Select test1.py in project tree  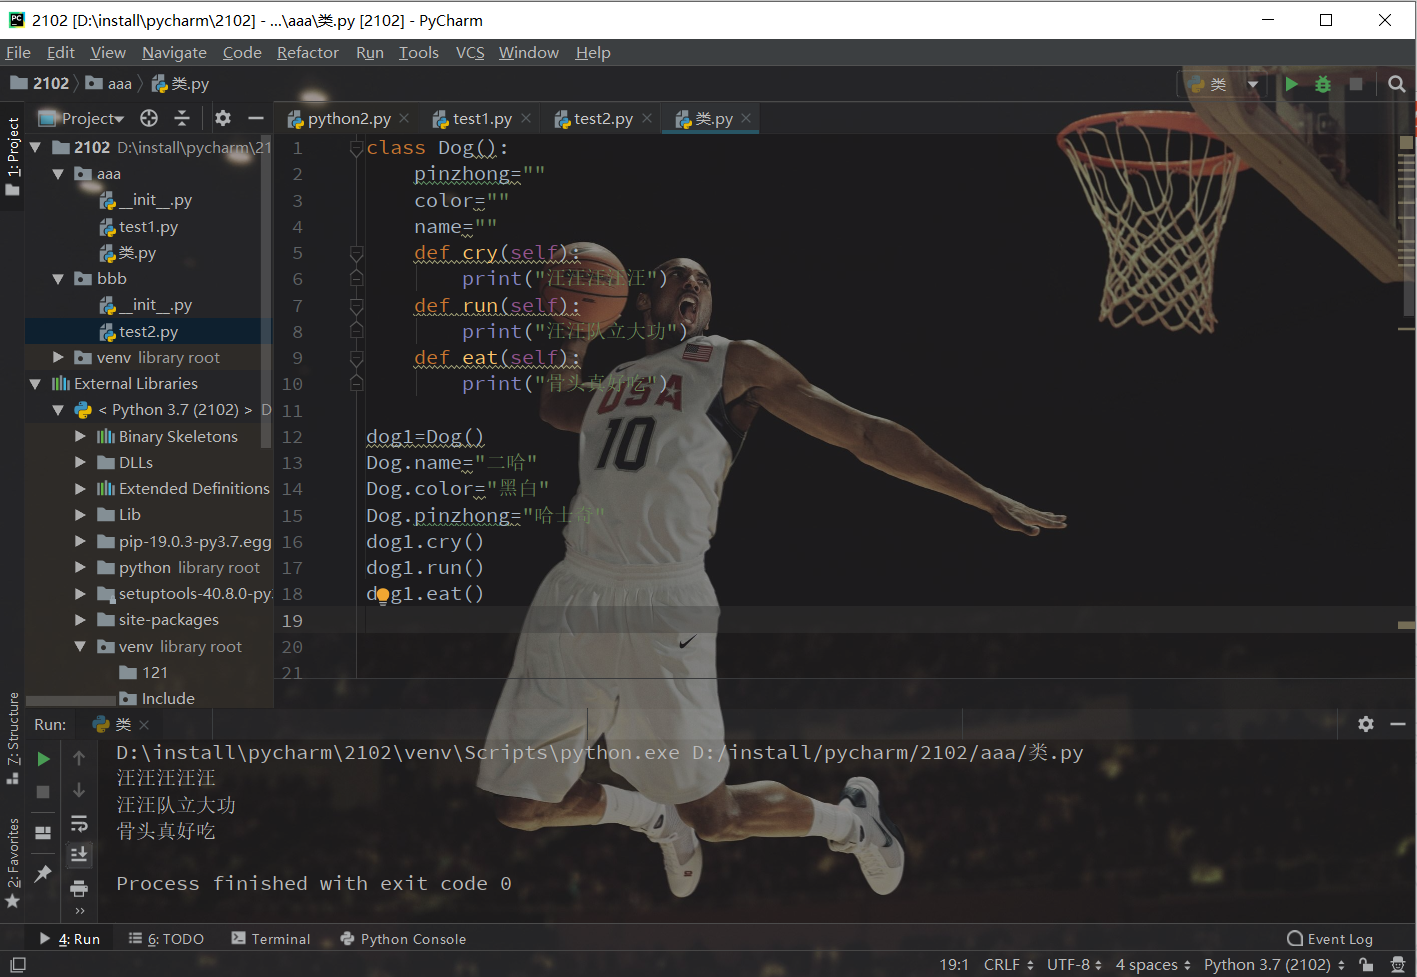click(x=148, y=227)
